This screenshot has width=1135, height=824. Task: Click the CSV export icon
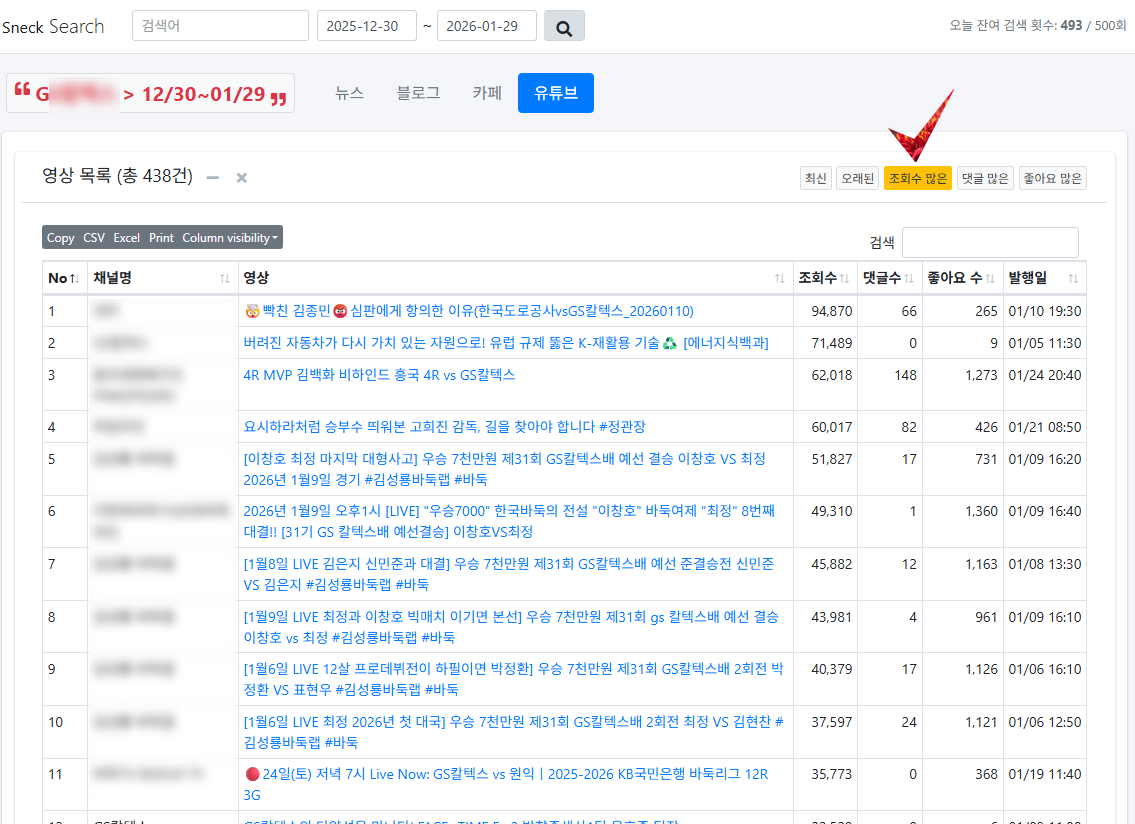click(x=94, y=237)
